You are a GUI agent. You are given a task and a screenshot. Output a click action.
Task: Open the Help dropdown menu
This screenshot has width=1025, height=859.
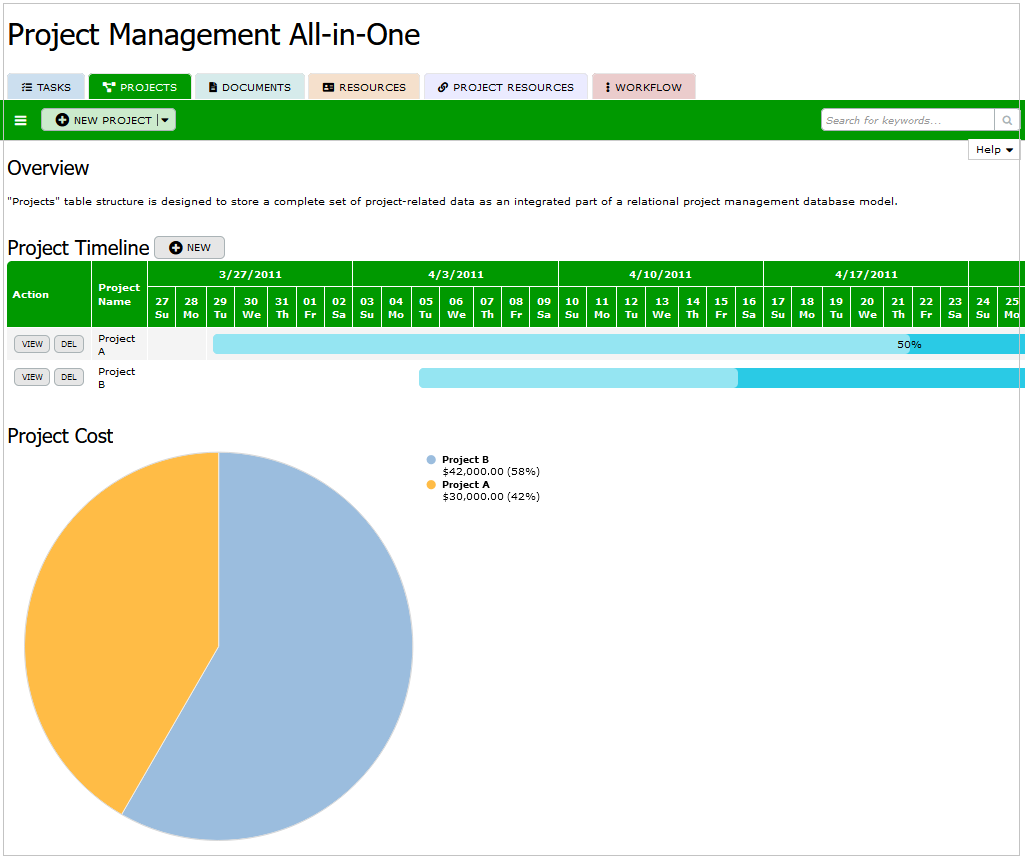coord(994,150)
